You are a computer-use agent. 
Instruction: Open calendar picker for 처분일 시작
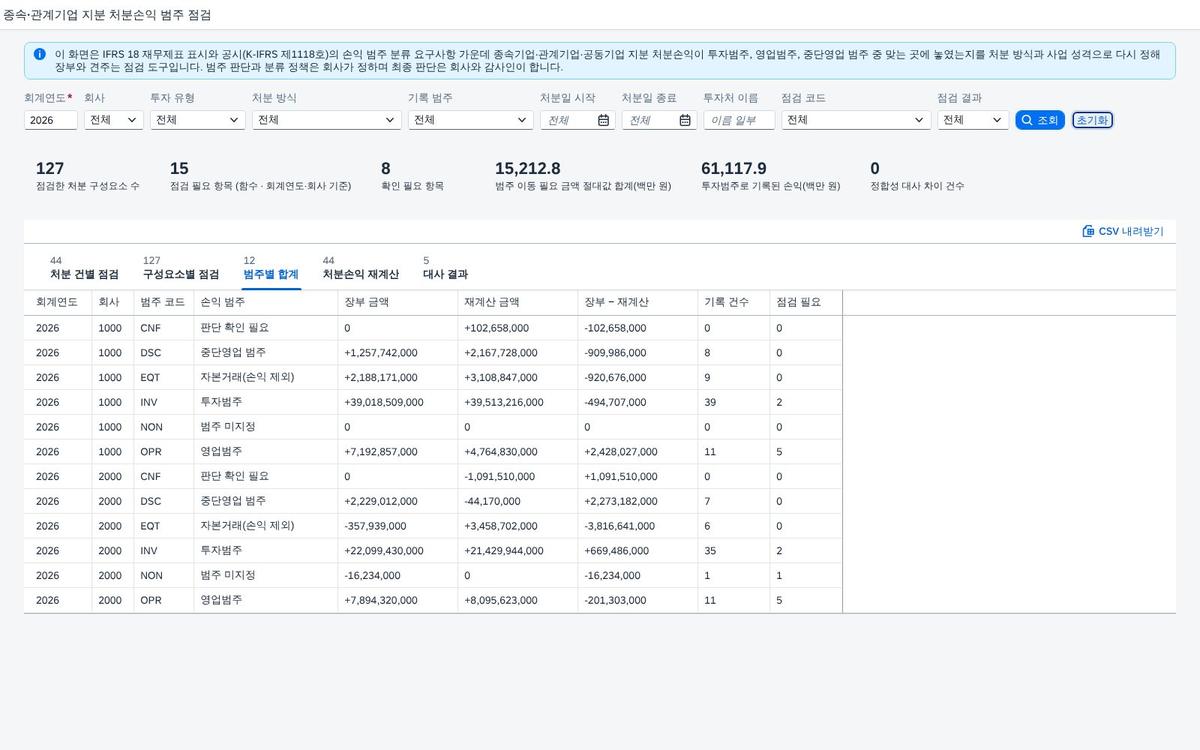click(x=604, y=120)
